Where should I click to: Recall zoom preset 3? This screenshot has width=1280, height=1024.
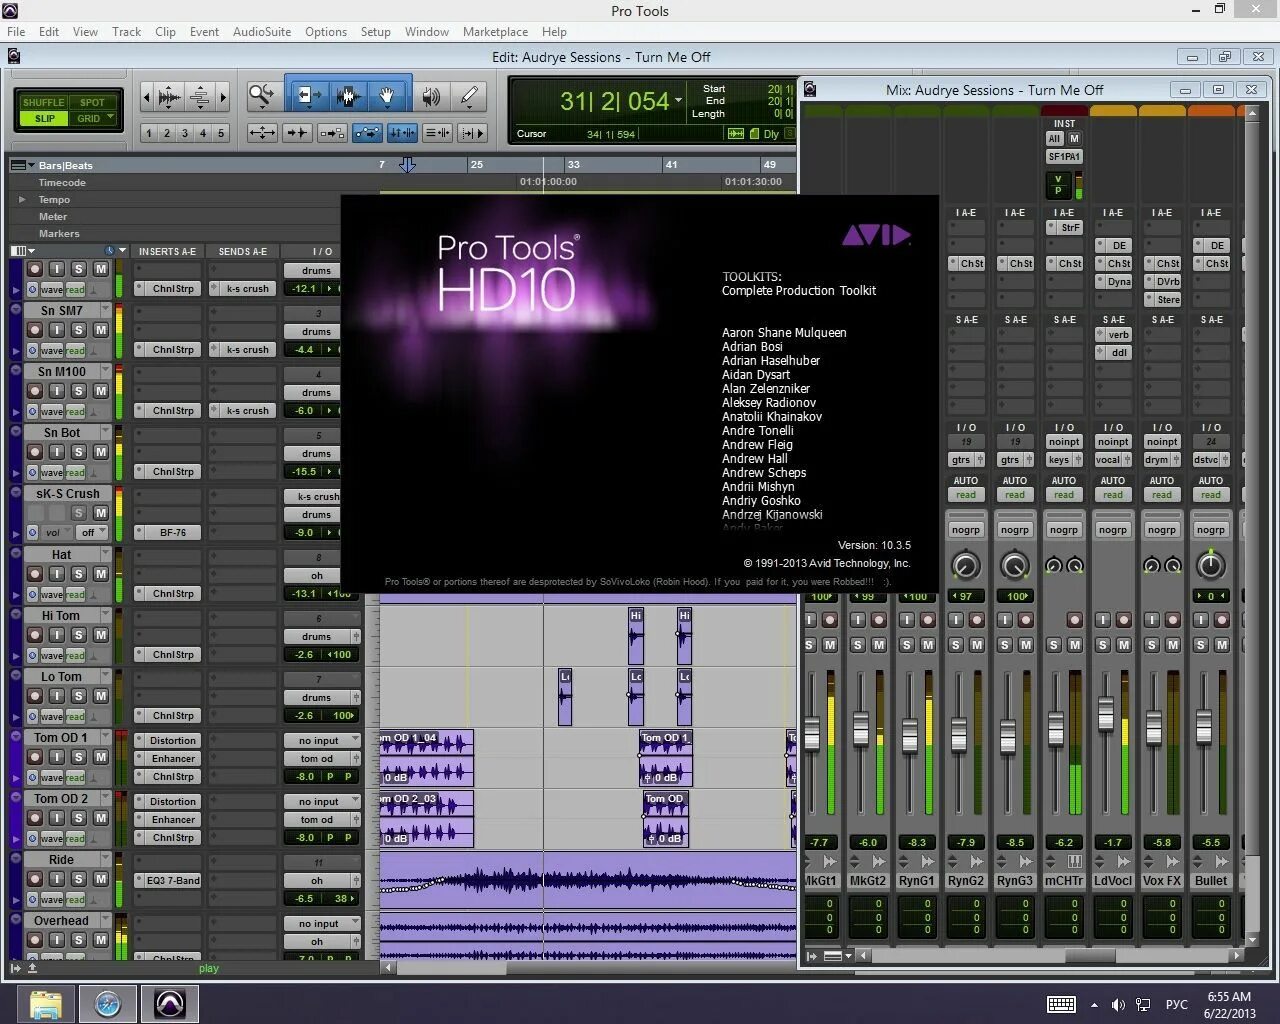point(185,133)
